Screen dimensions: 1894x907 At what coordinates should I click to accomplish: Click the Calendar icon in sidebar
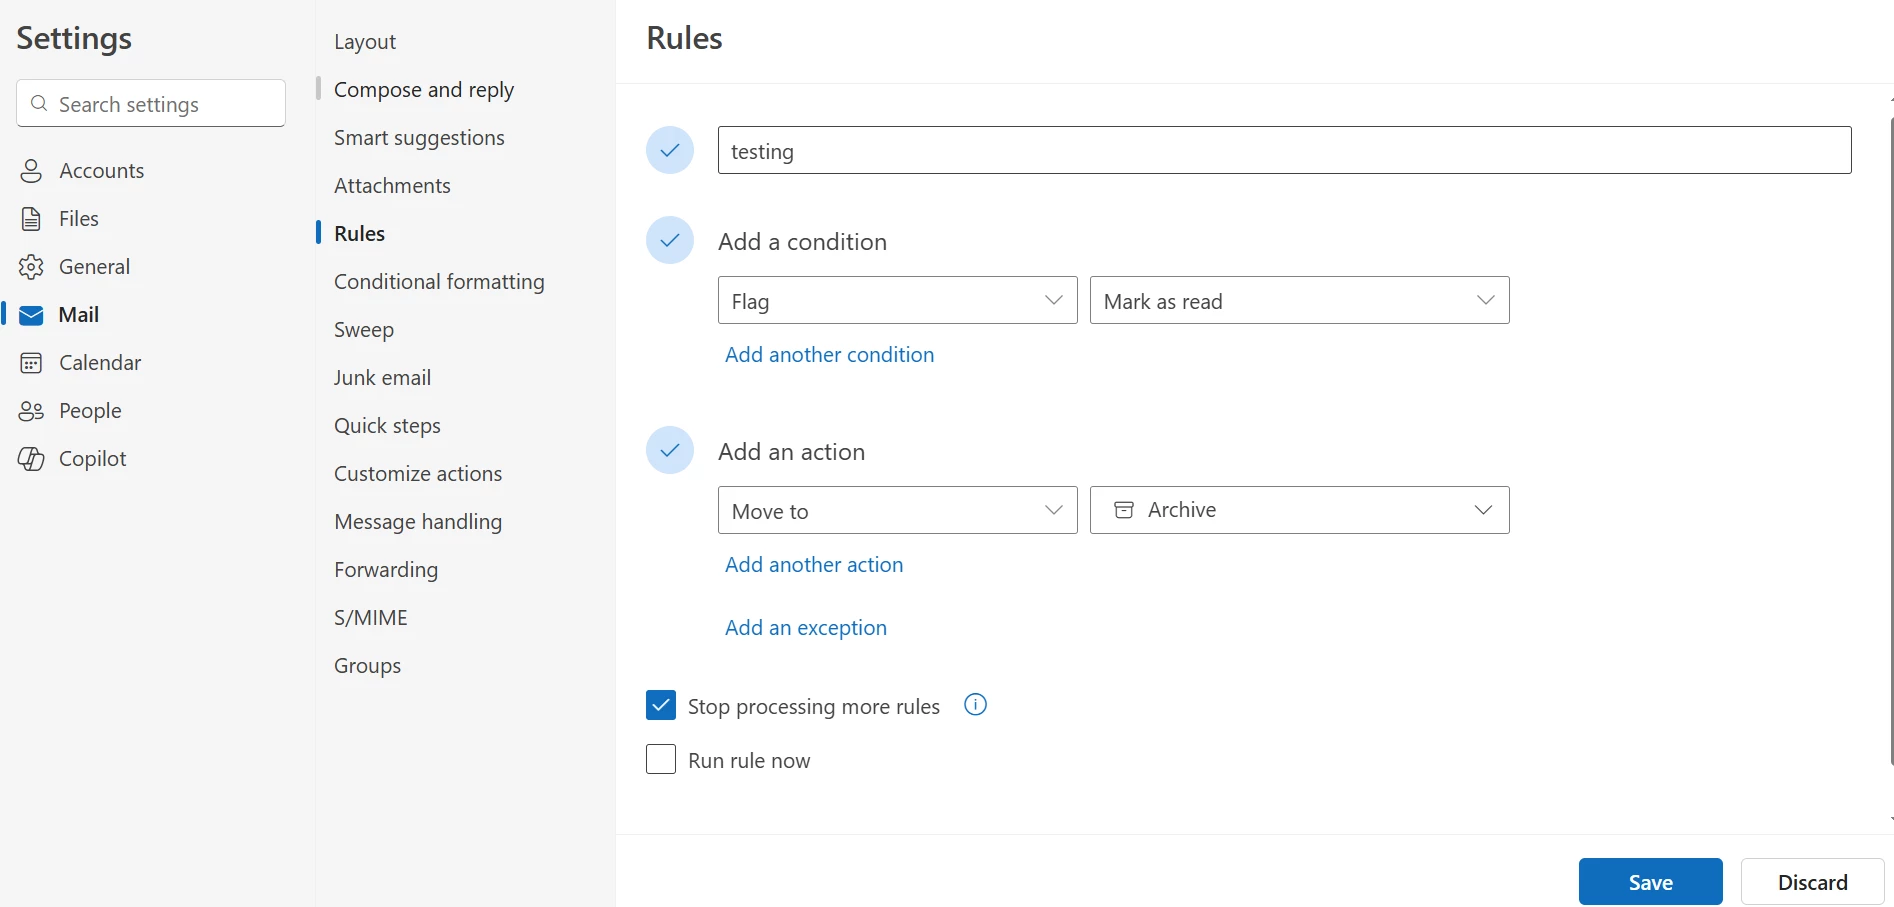31,363
